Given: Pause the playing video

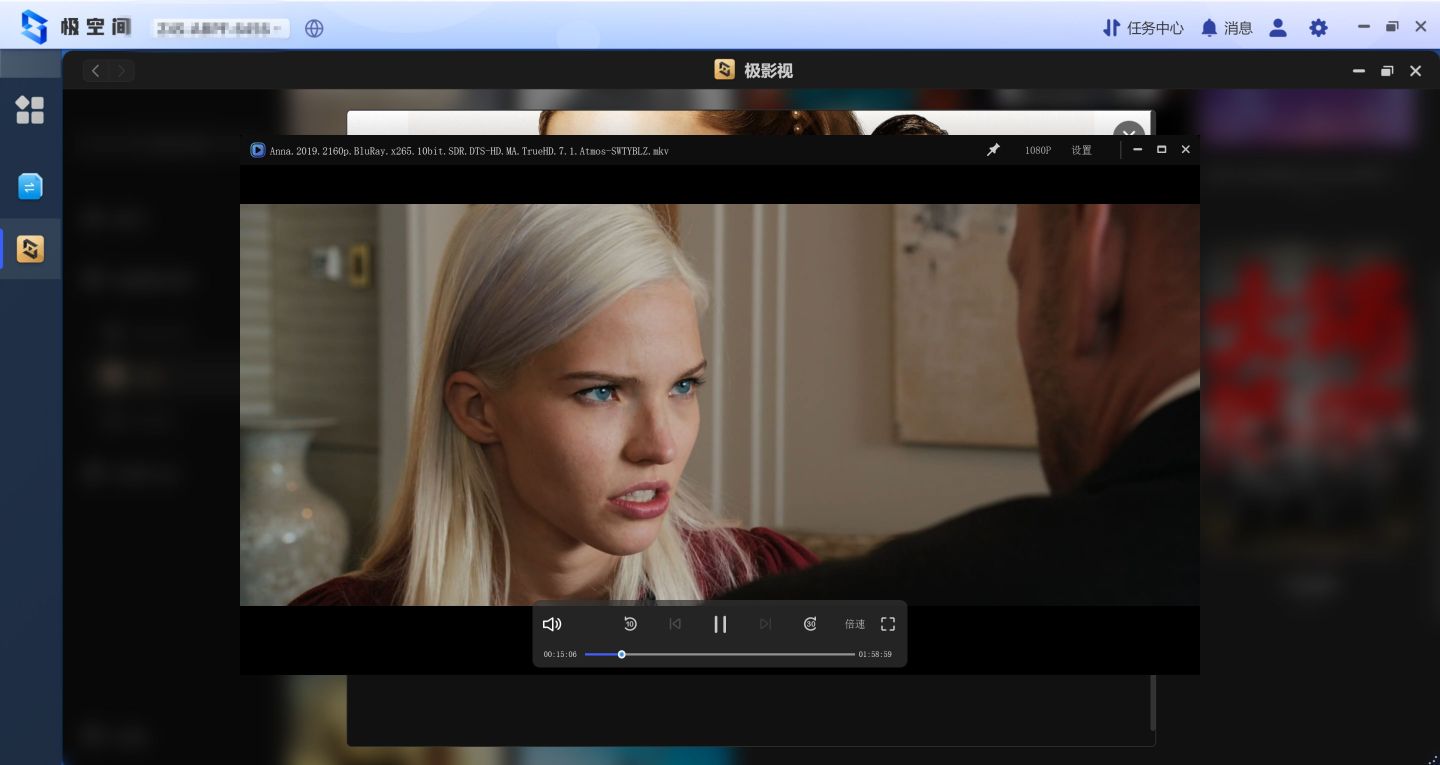Looking at the screenshot, I should click(x=720, y=624).
